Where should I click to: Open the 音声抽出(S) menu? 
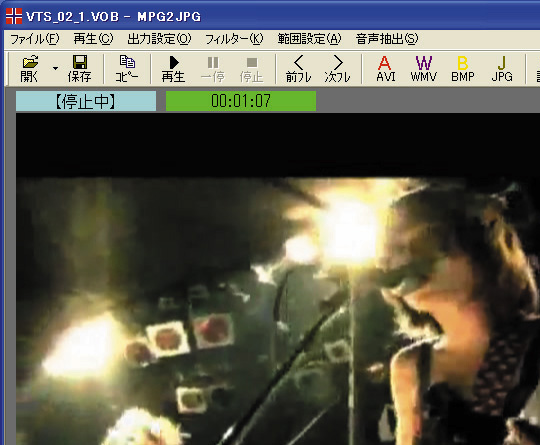point(387,39)
